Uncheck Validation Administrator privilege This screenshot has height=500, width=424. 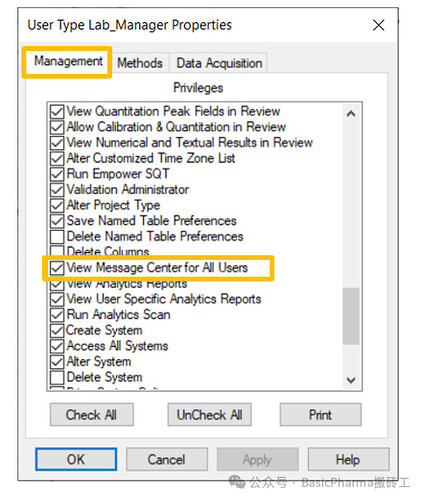pyautogui.click(x=57, y=190)
